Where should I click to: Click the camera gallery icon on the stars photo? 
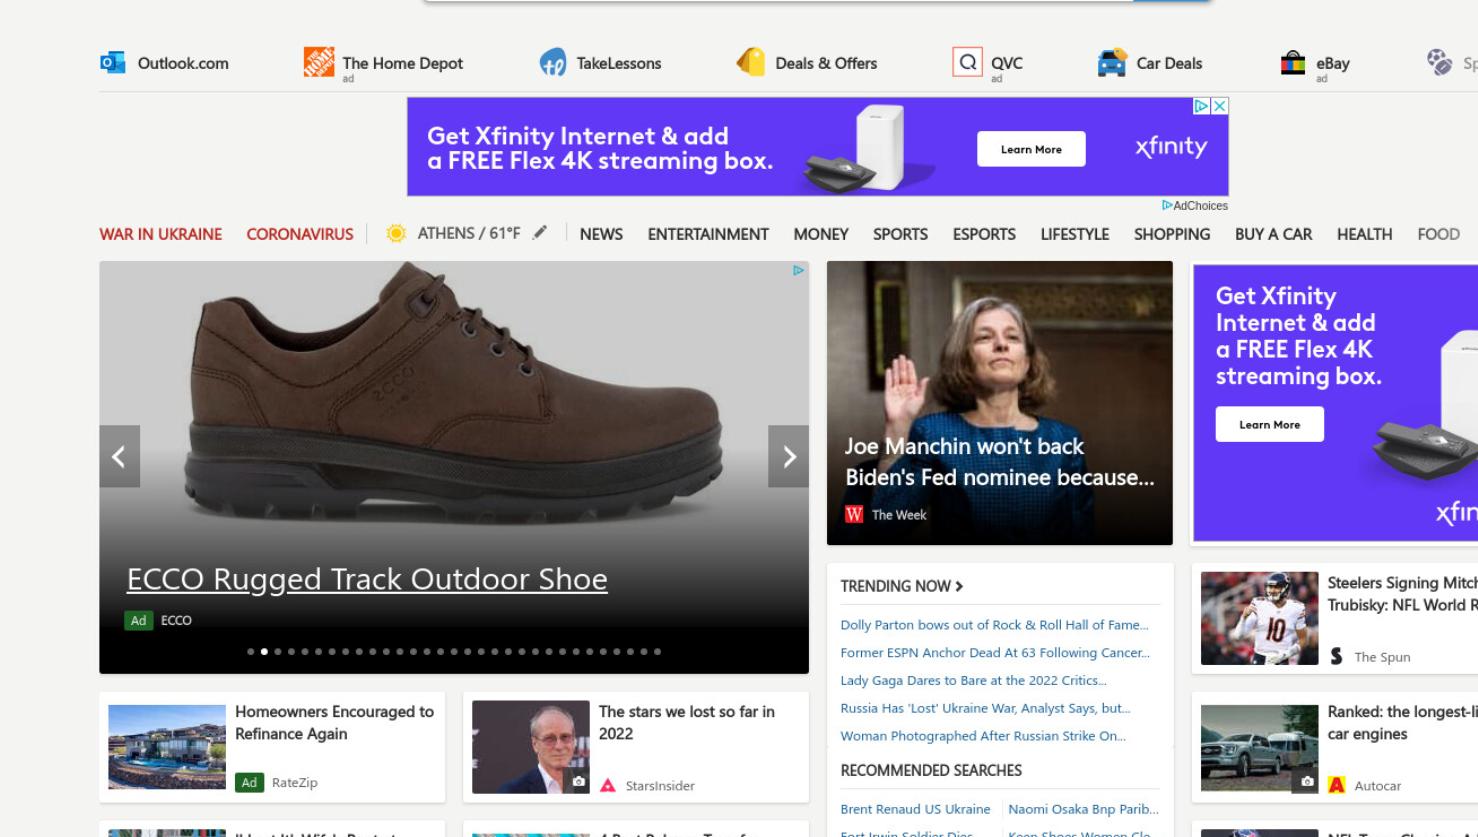point(578,781)
